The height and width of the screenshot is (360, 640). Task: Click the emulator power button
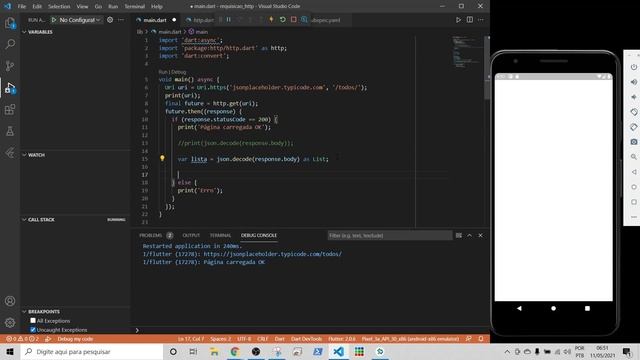click(633, 67)
